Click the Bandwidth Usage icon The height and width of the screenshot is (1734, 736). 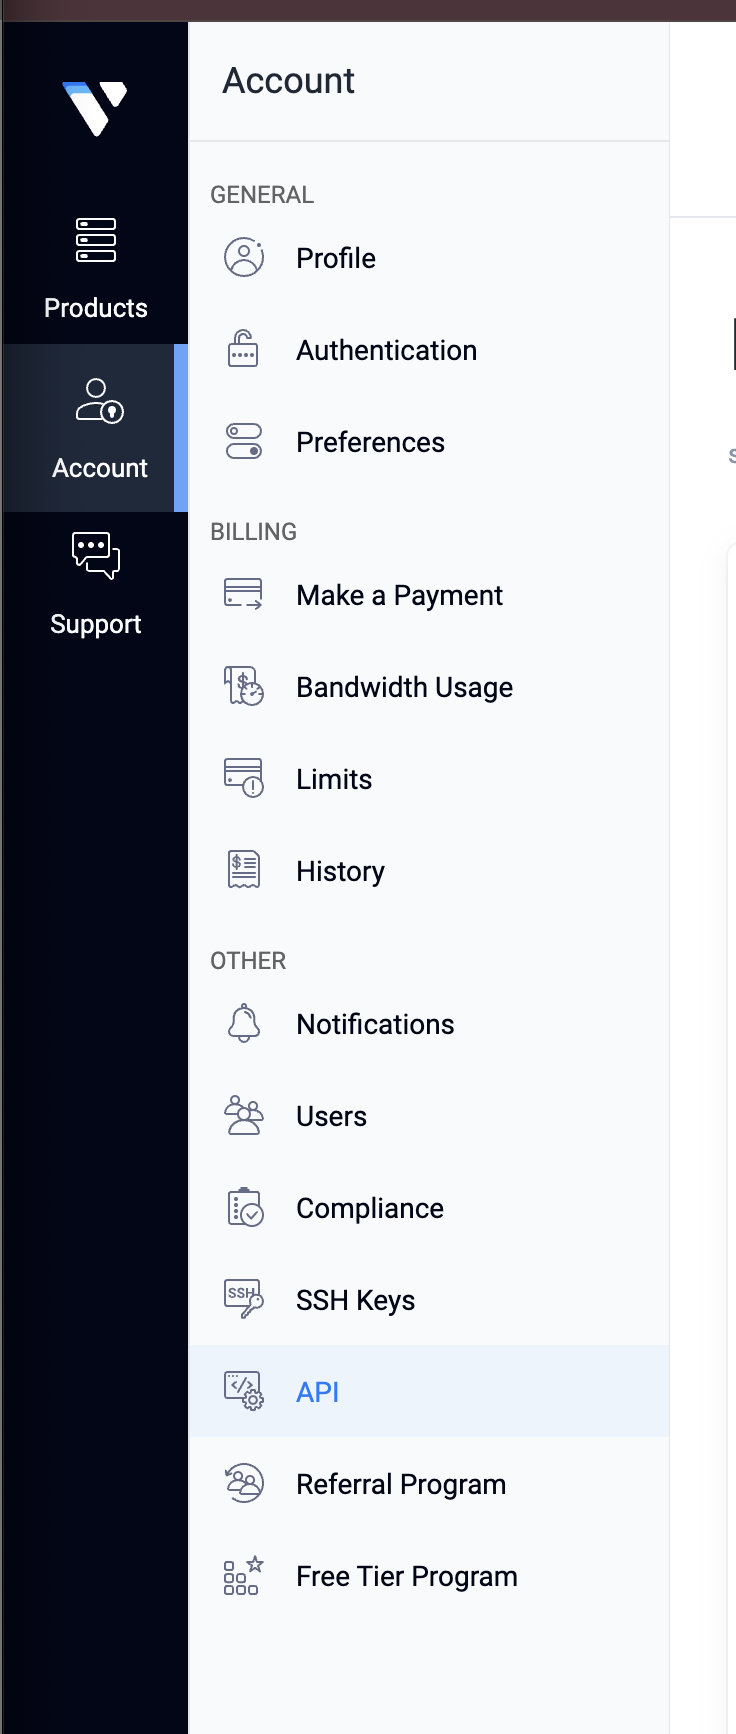[244, 686]
